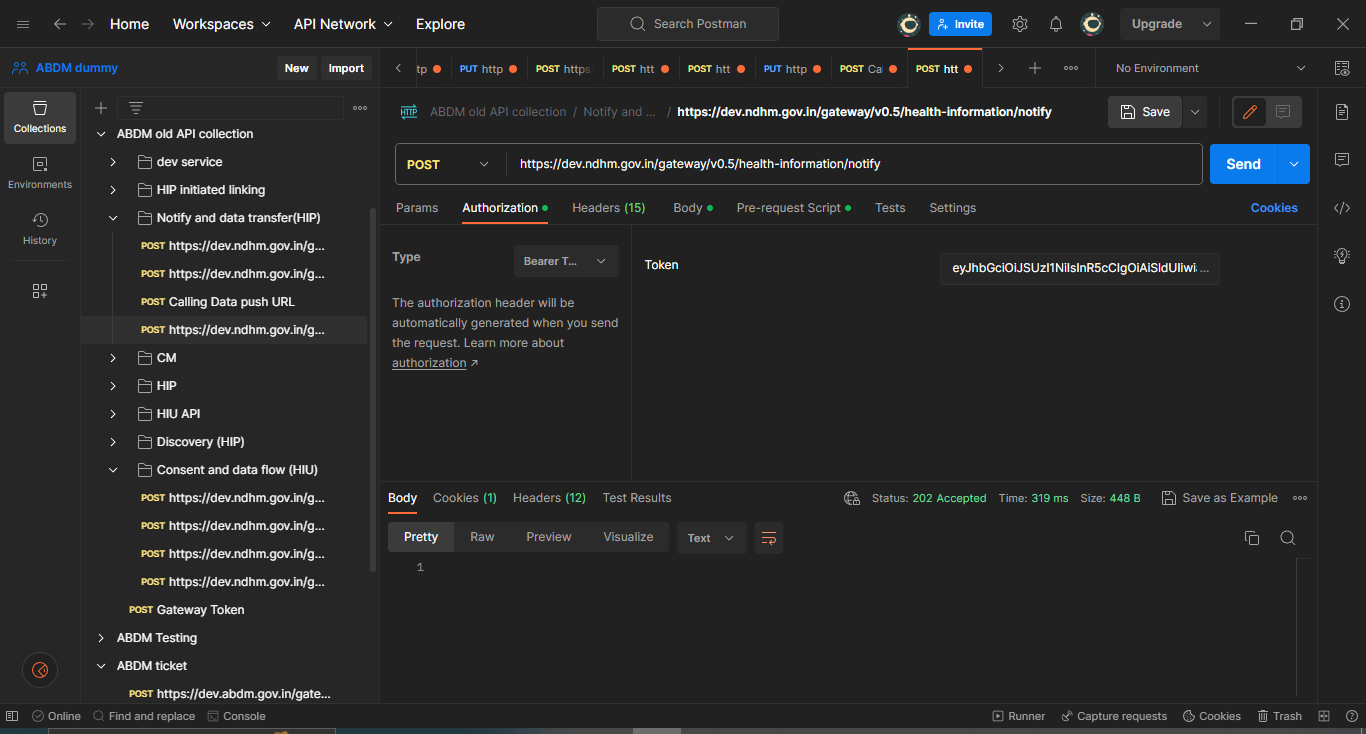Click the blue Send button
The image size is (1366, 734).
coord(1244,164)
